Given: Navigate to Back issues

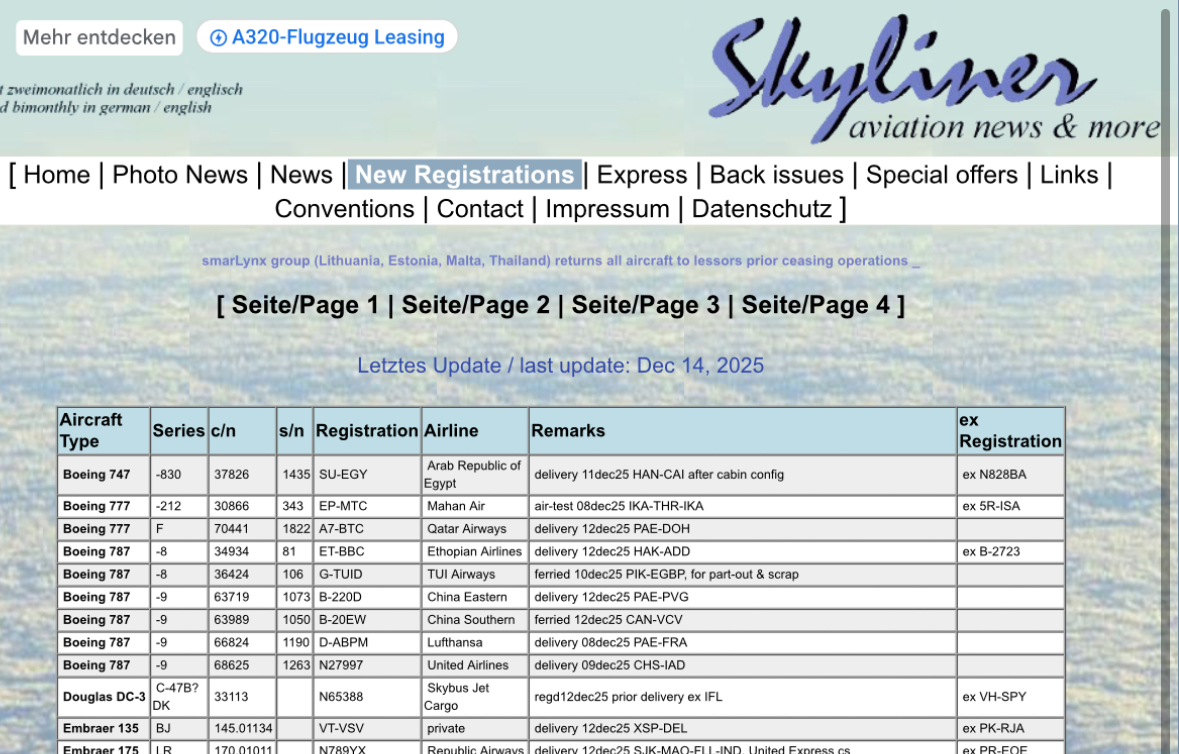Looking at the screenshot, I should (777, 175).
